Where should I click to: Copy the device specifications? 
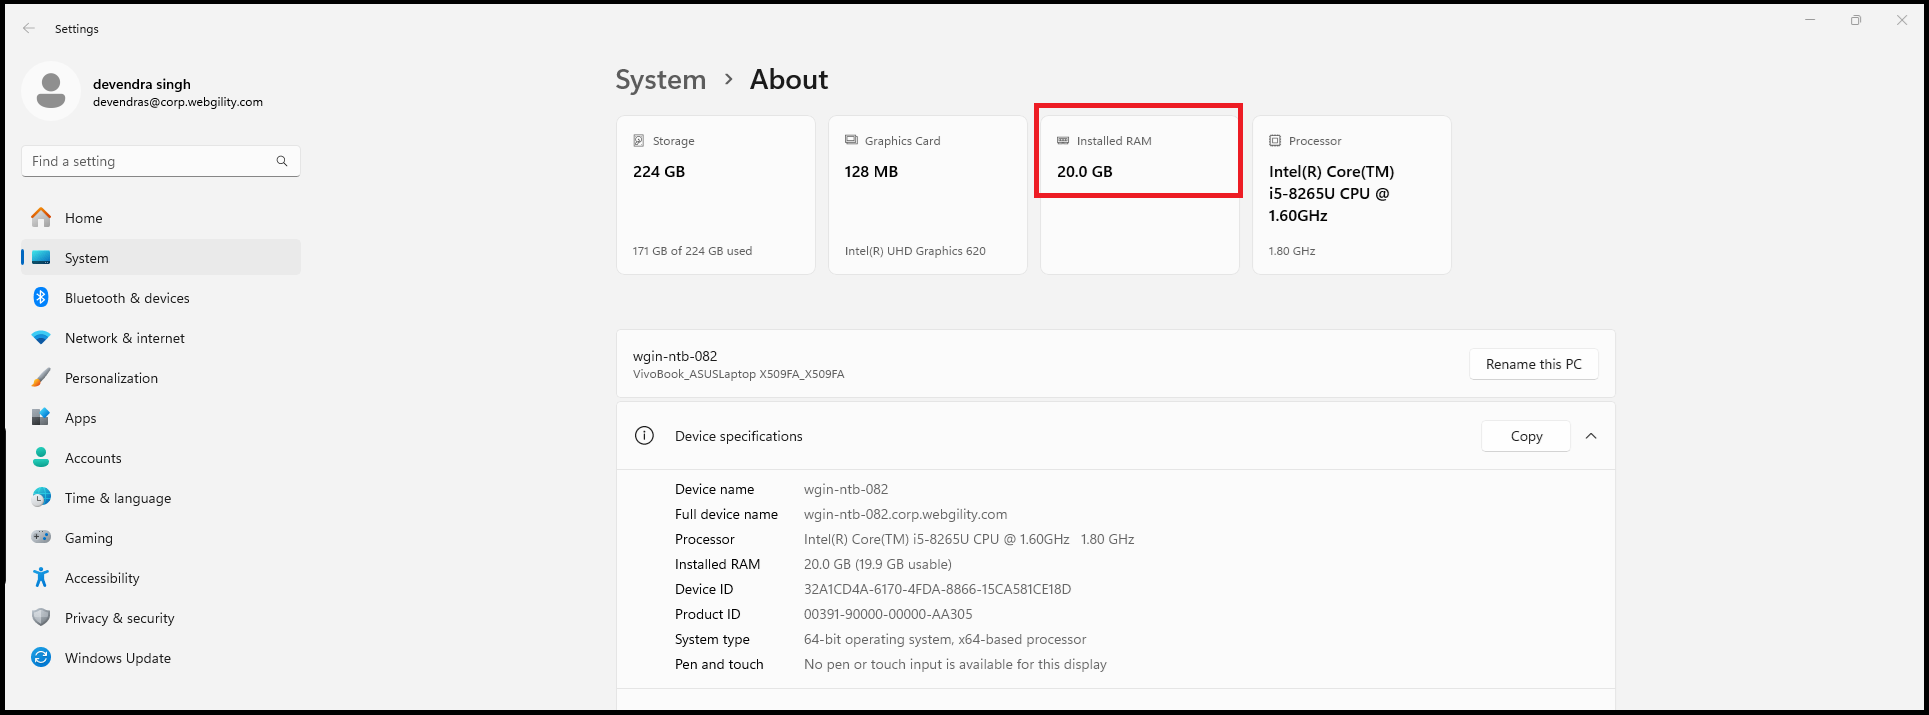[1525, 436]
